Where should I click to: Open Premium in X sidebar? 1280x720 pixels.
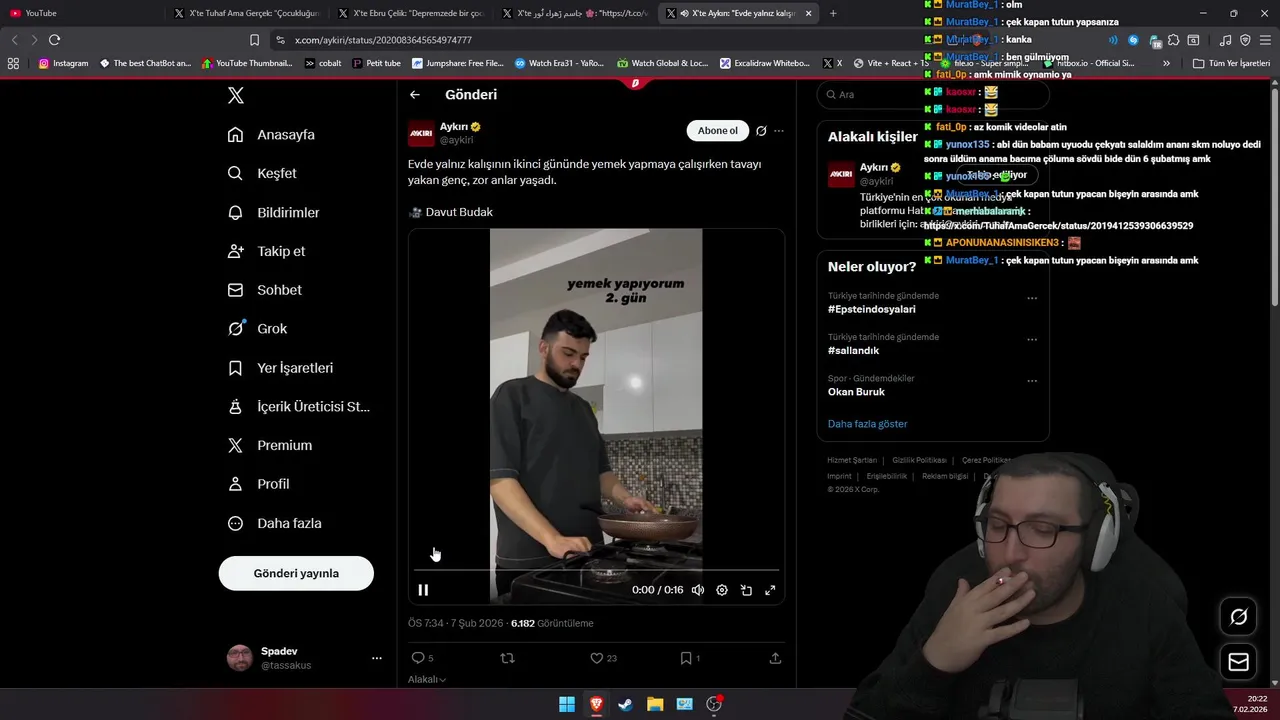[x=269, y=445]
